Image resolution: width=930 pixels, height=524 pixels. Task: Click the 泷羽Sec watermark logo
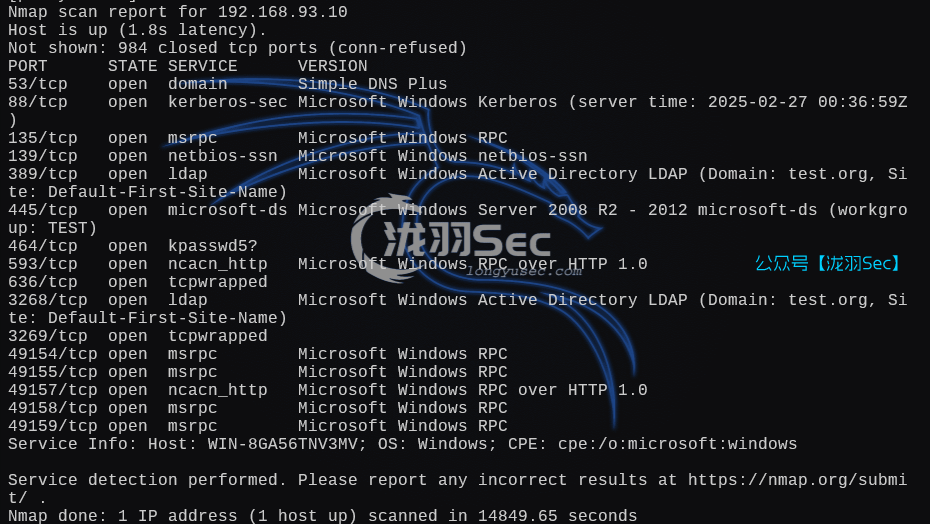point(452,241)
